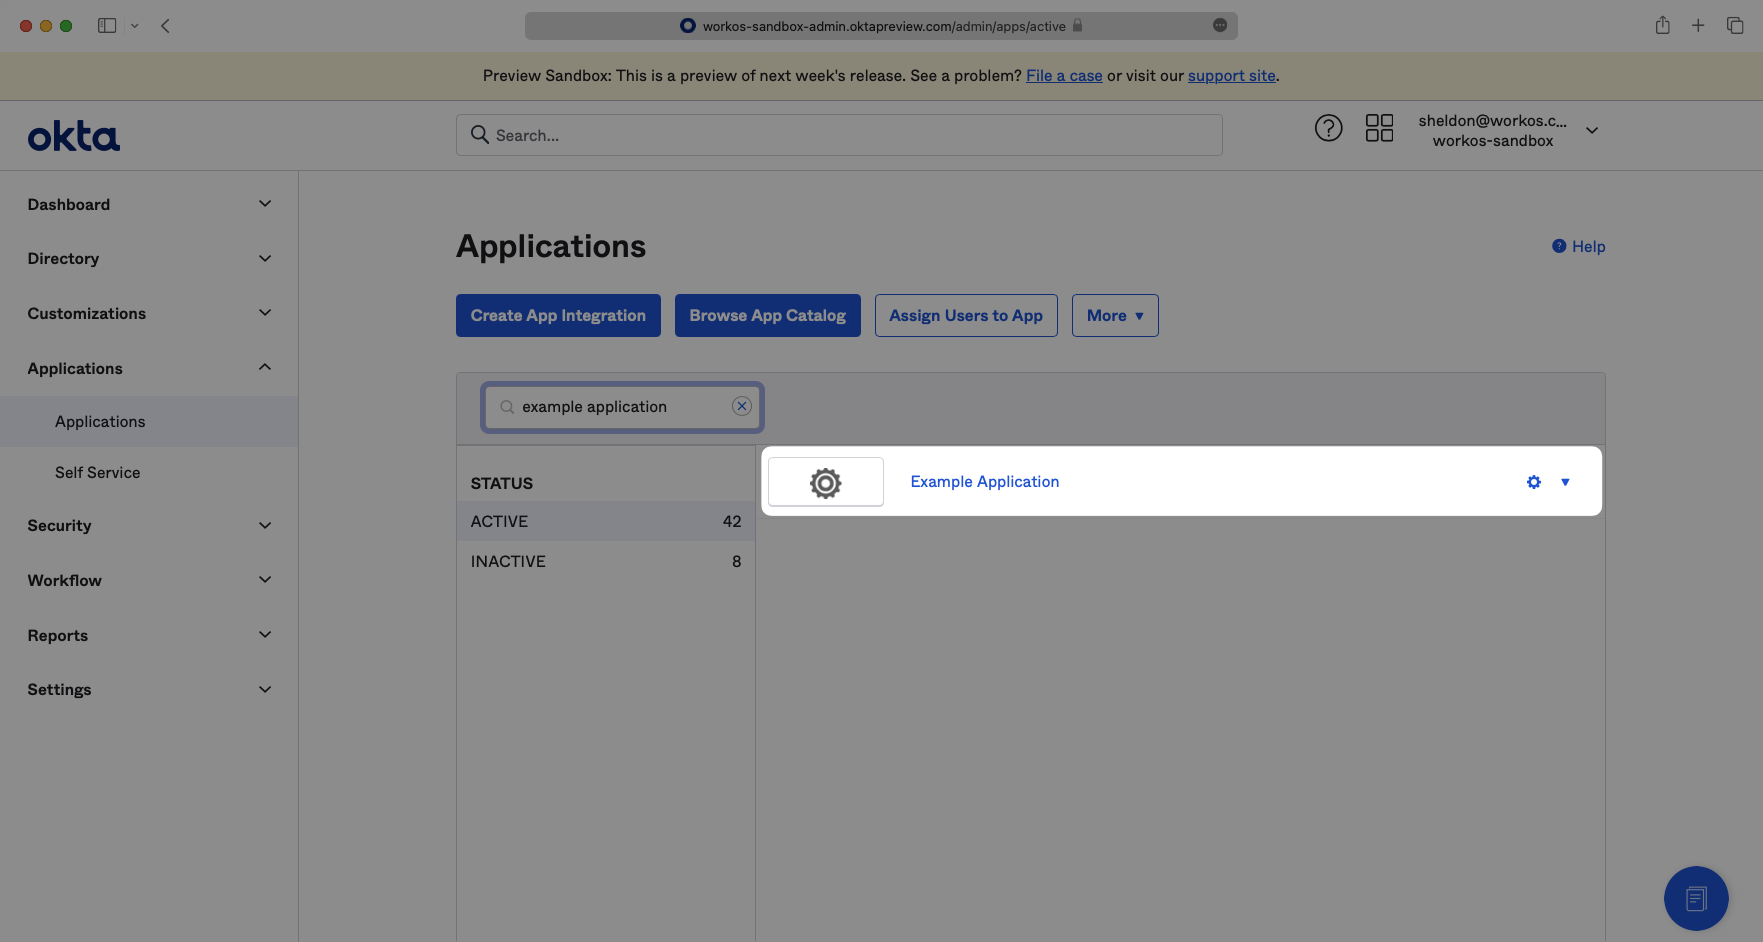
Task: Click the top Search field
Action: 839,135
